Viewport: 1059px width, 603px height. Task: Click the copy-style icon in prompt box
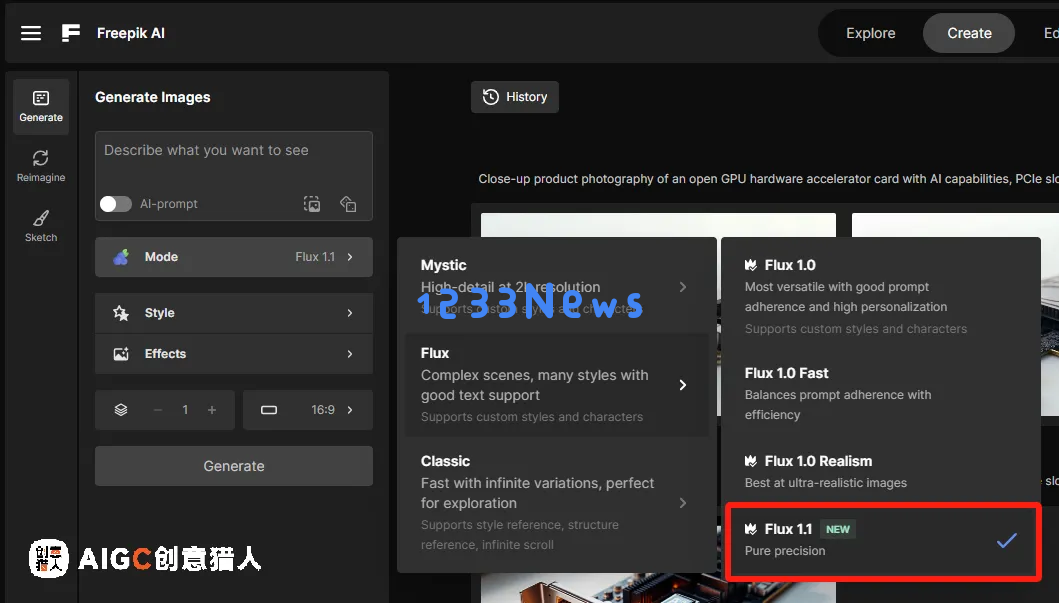[x=348, y=204]
